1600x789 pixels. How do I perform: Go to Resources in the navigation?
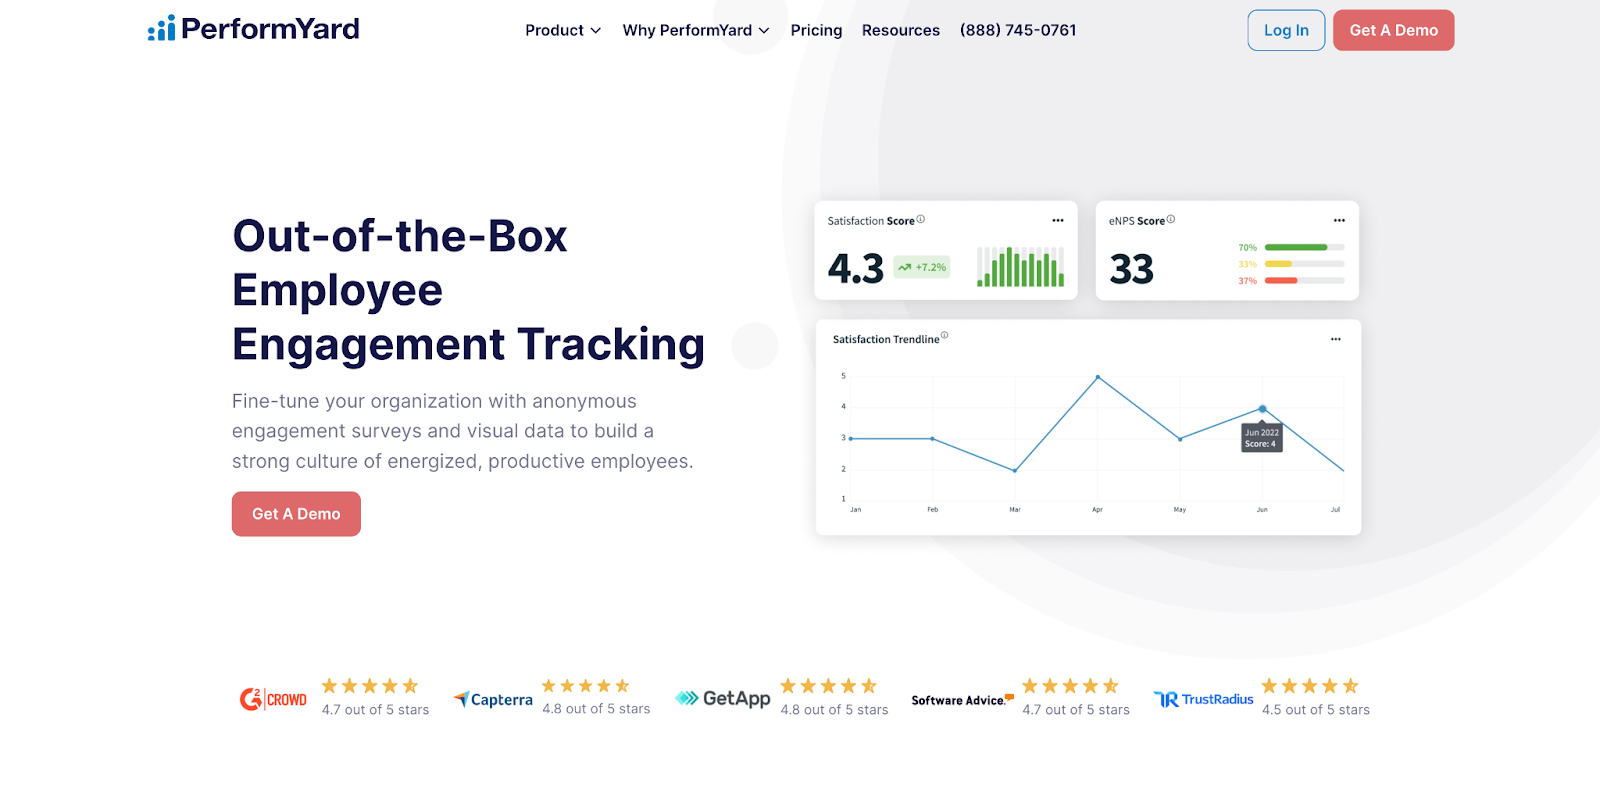tap(901, 30)
